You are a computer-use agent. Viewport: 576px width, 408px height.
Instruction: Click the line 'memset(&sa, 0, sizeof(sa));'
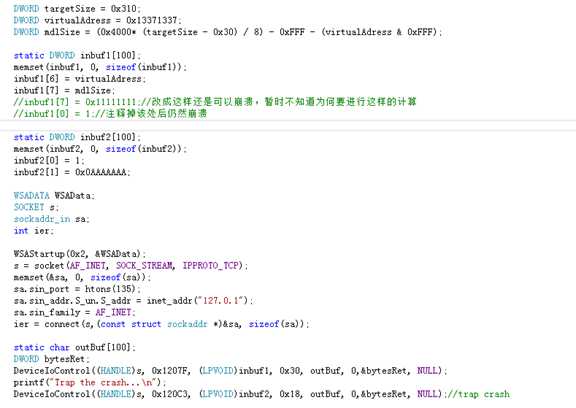(82, 278)
